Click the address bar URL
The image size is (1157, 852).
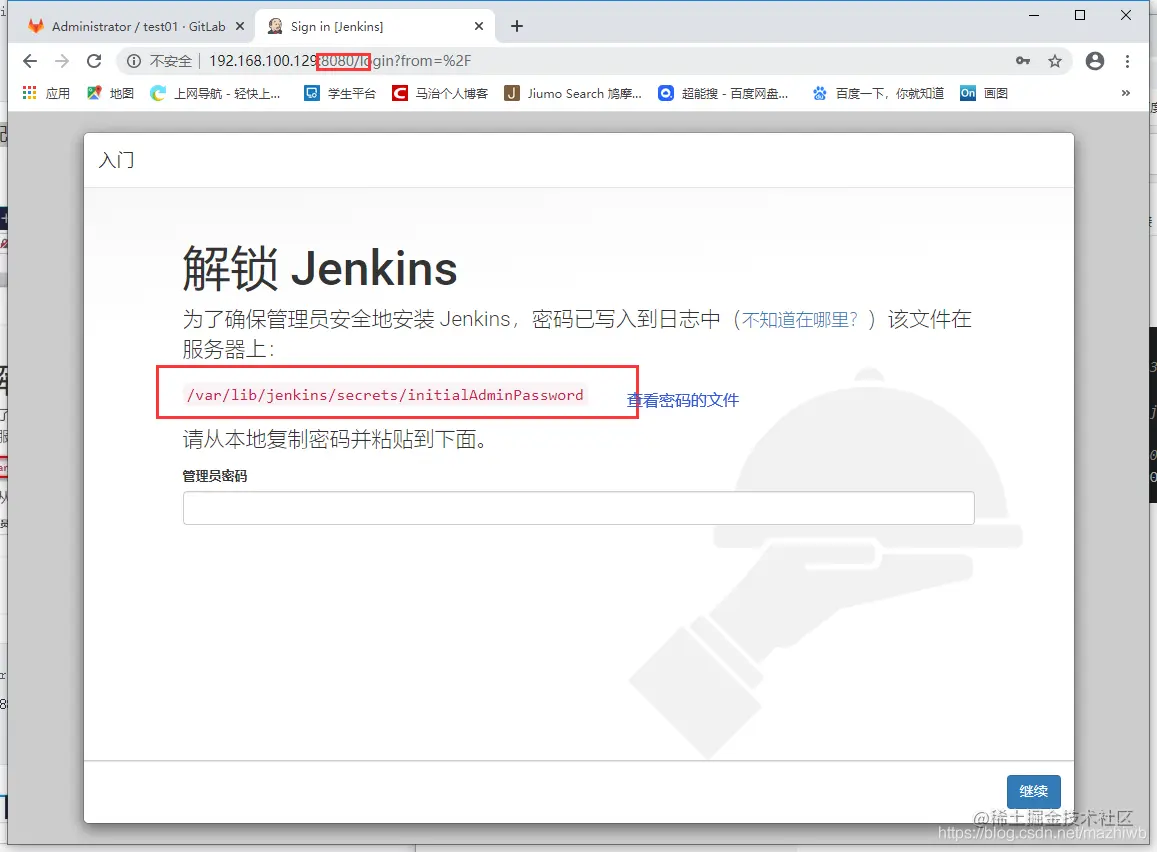[x=340, y=61]
